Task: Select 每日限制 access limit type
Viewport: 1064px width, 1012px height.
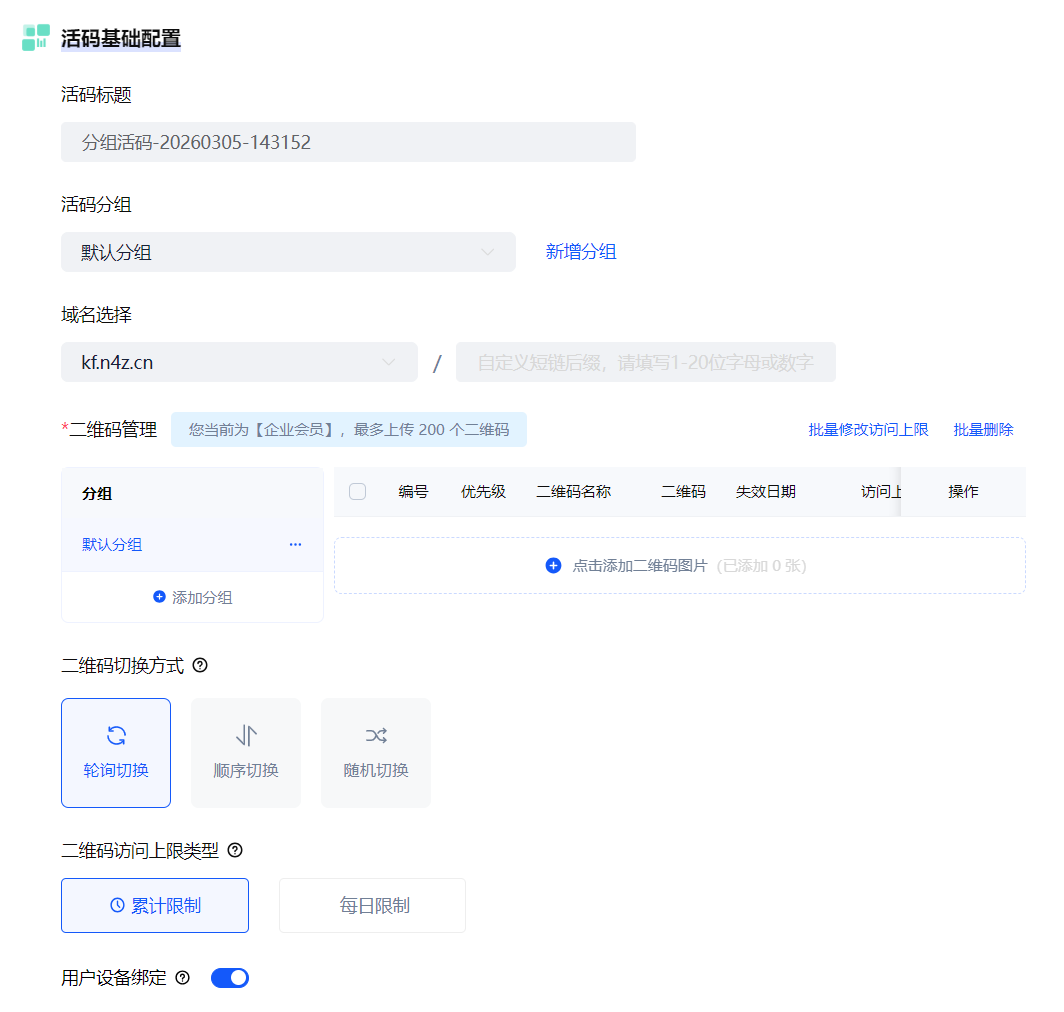Action: pyautogui.click(x=372, y=905)
